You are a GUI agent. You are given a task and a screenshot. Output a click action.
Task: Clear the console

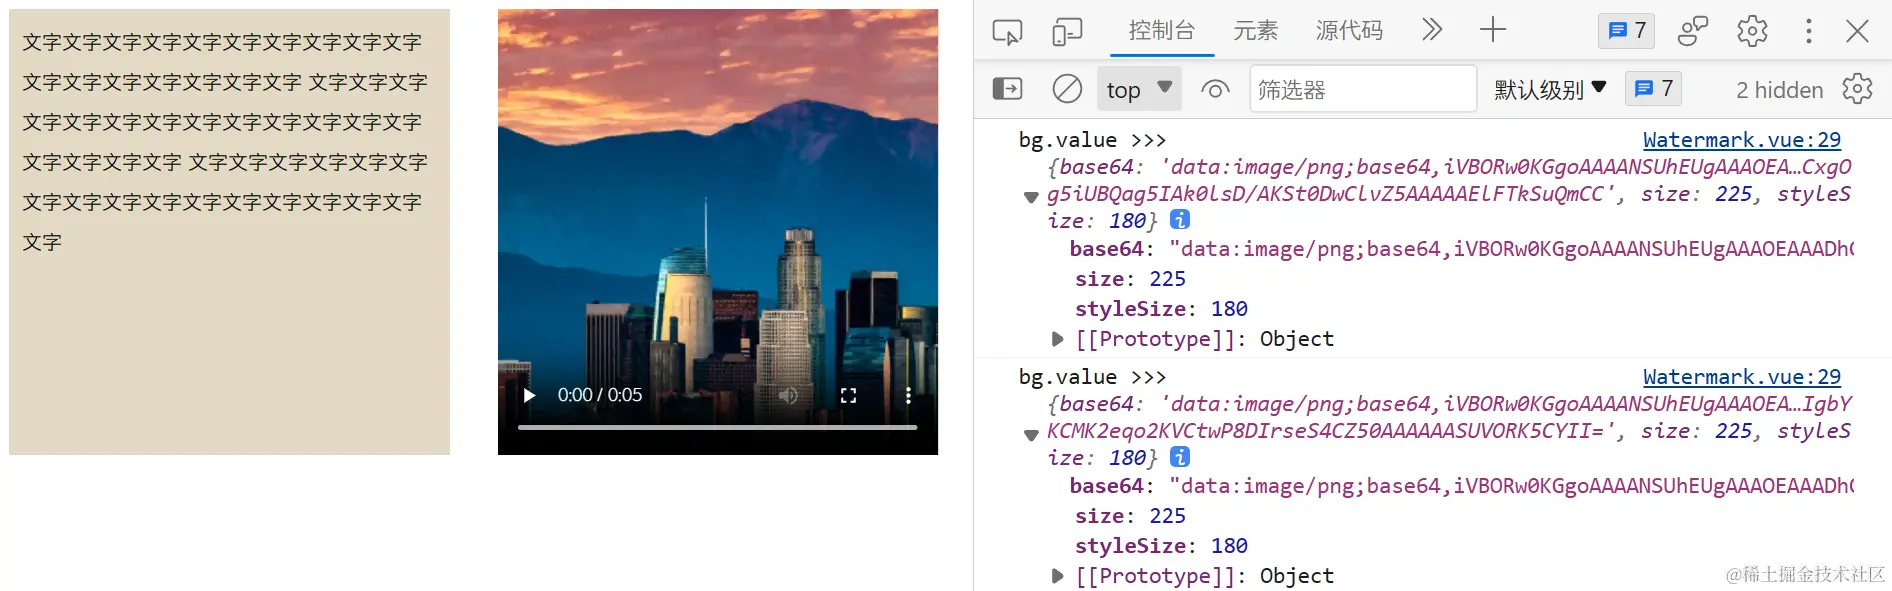(1067, 89)
